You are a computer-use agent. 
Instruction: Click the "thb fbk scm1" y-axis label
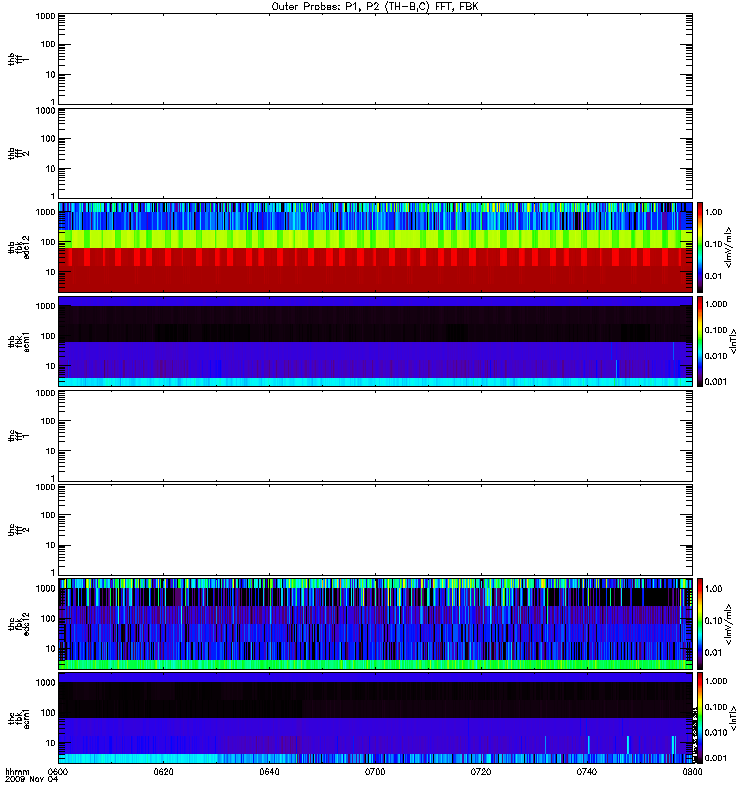[19, 341]
